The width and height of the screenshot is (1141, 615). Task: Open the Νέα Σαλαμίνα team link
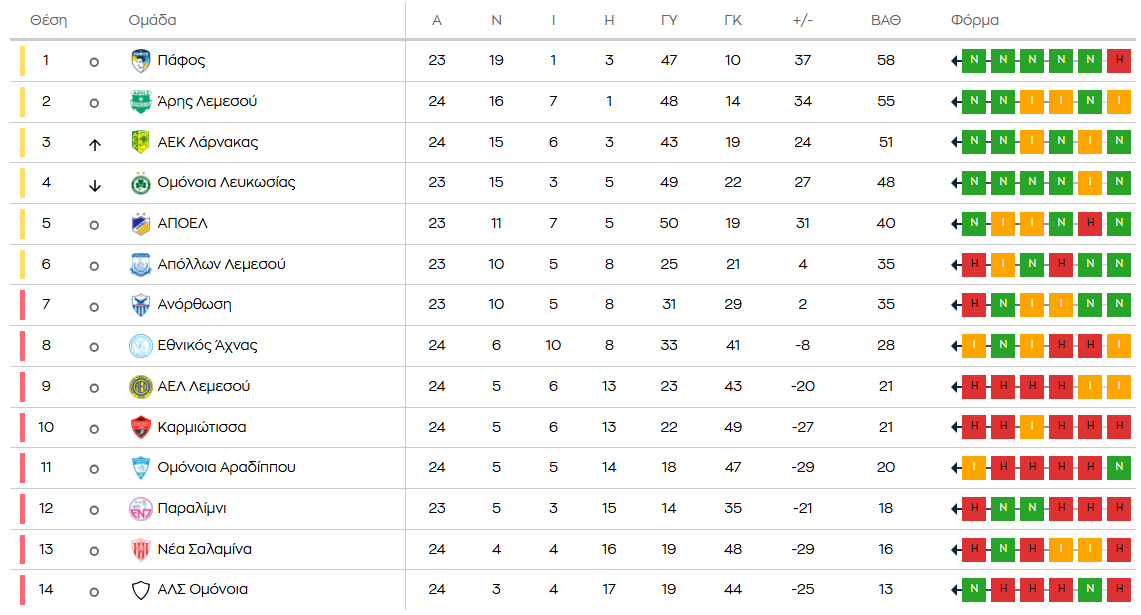coord(204,549)
